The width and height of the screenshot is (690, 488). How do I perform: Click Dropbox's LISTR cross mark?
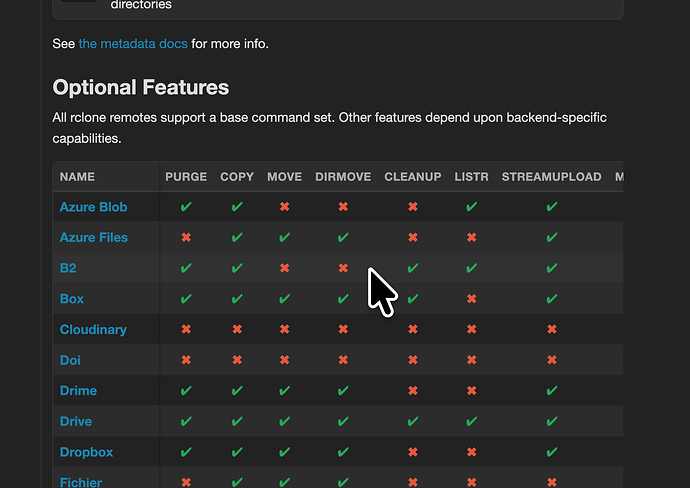472,452
